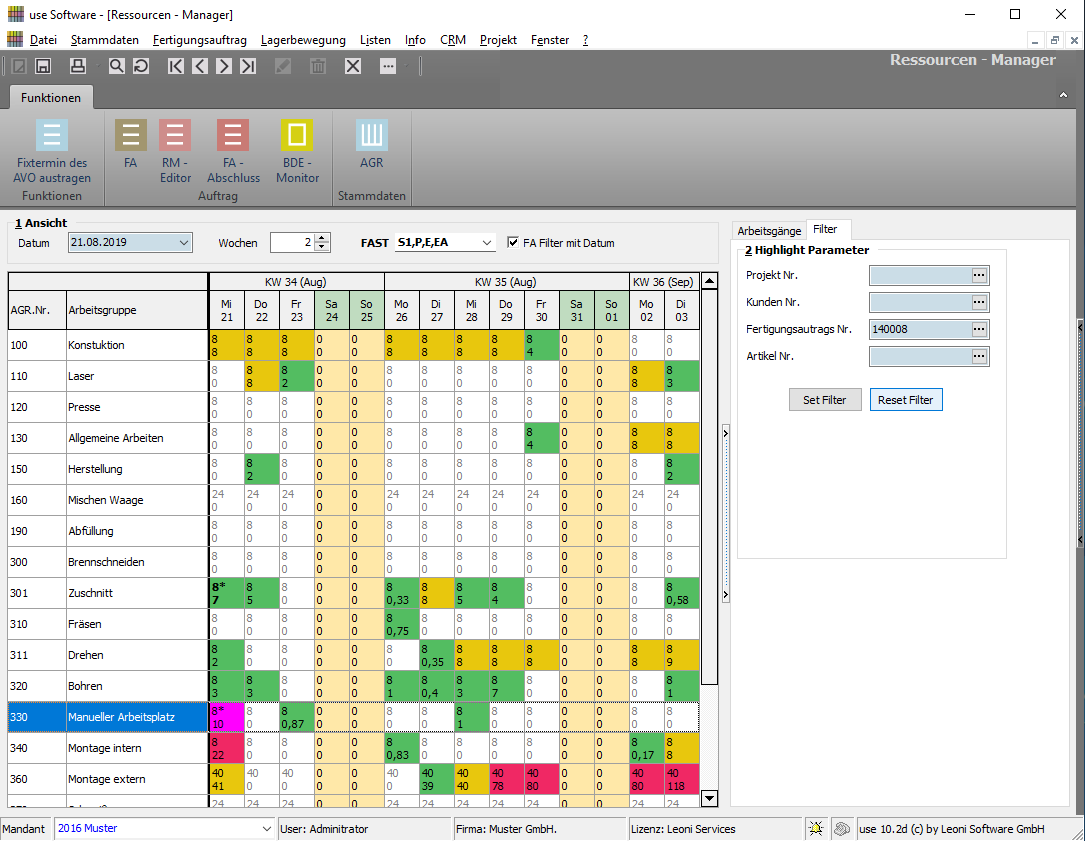Open the Projekt menu

pos(498,40)
